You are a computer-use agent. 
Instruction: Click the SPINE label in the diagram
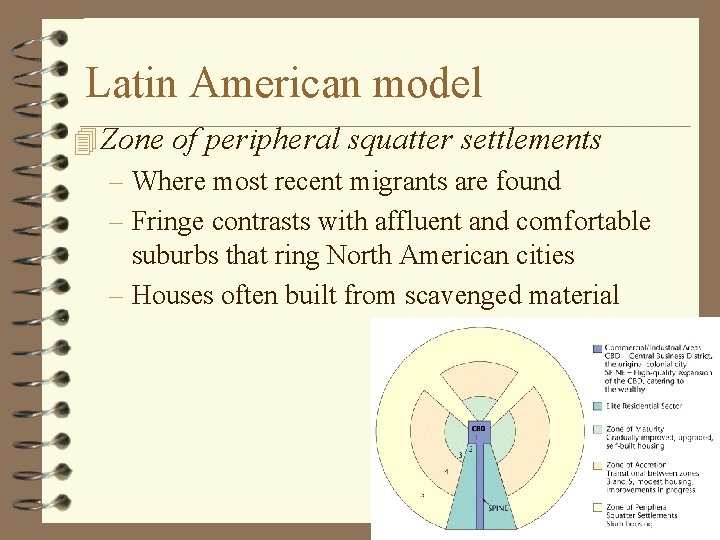pyautogui.click(x=498, y=508)
